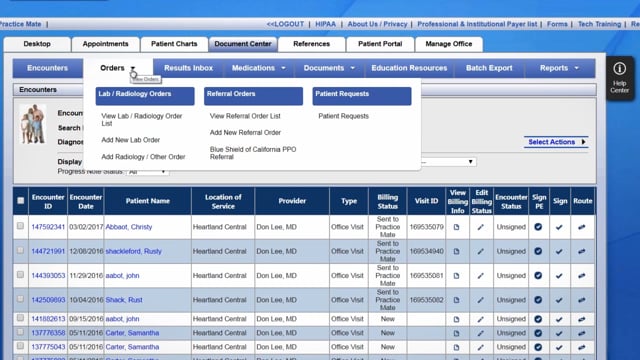The width and height of the screenshot is (640, 360).
Task: Check the box for encounter 137776358
Action: [x=20, y=332]
